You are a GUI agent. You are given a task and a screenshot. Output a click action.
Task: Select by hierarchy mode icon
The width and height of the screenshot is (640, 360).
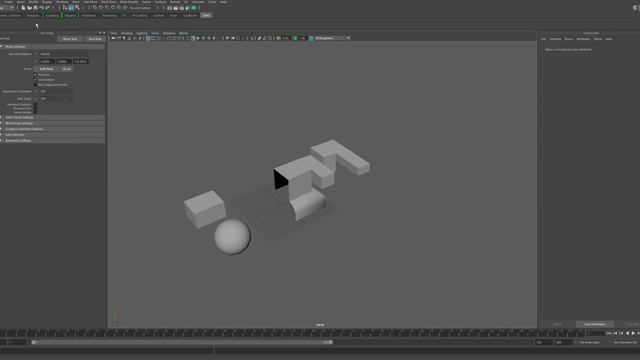[x=65, y=8]
